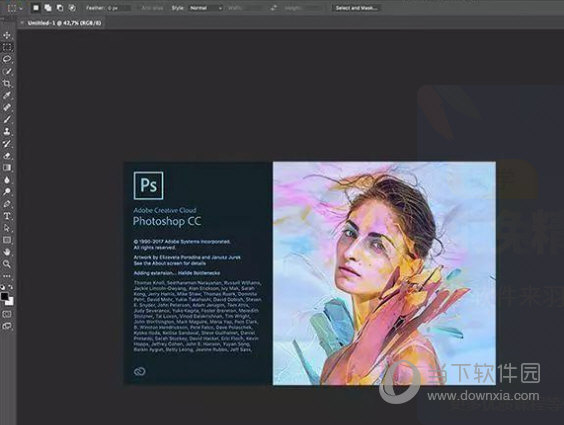Select the History Brush tool
The image size is (564, 425).
pyautogui.click(x=6, y=143)
